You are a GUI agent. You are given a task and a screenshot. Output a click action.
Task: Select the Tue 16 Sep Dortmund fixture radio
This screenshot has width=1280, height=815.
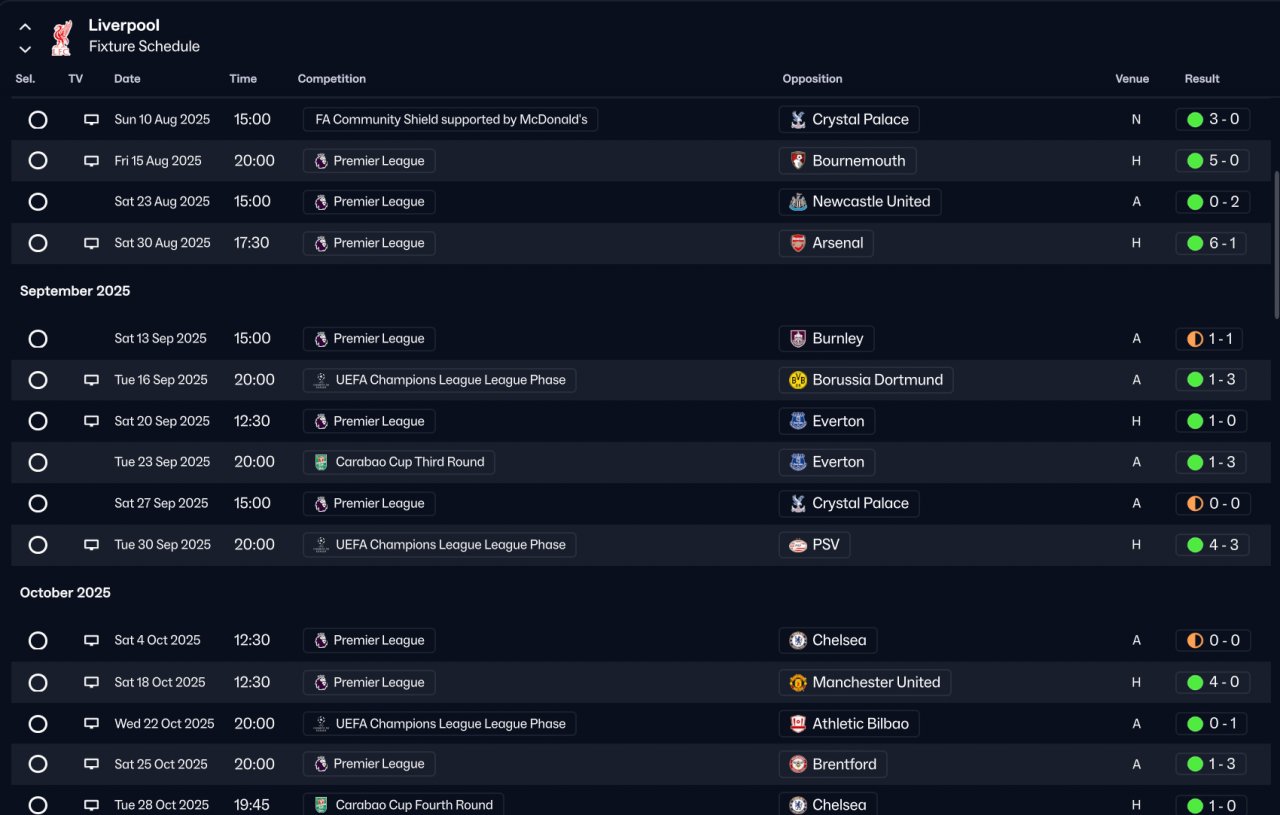(x=38, y=380)
